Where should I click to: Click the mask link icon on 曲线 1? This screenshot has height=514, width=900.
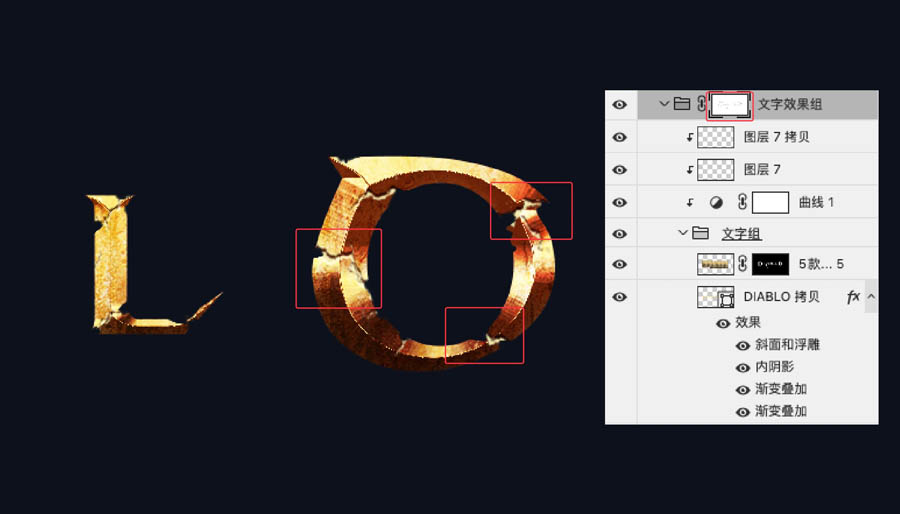click(741, 202)
